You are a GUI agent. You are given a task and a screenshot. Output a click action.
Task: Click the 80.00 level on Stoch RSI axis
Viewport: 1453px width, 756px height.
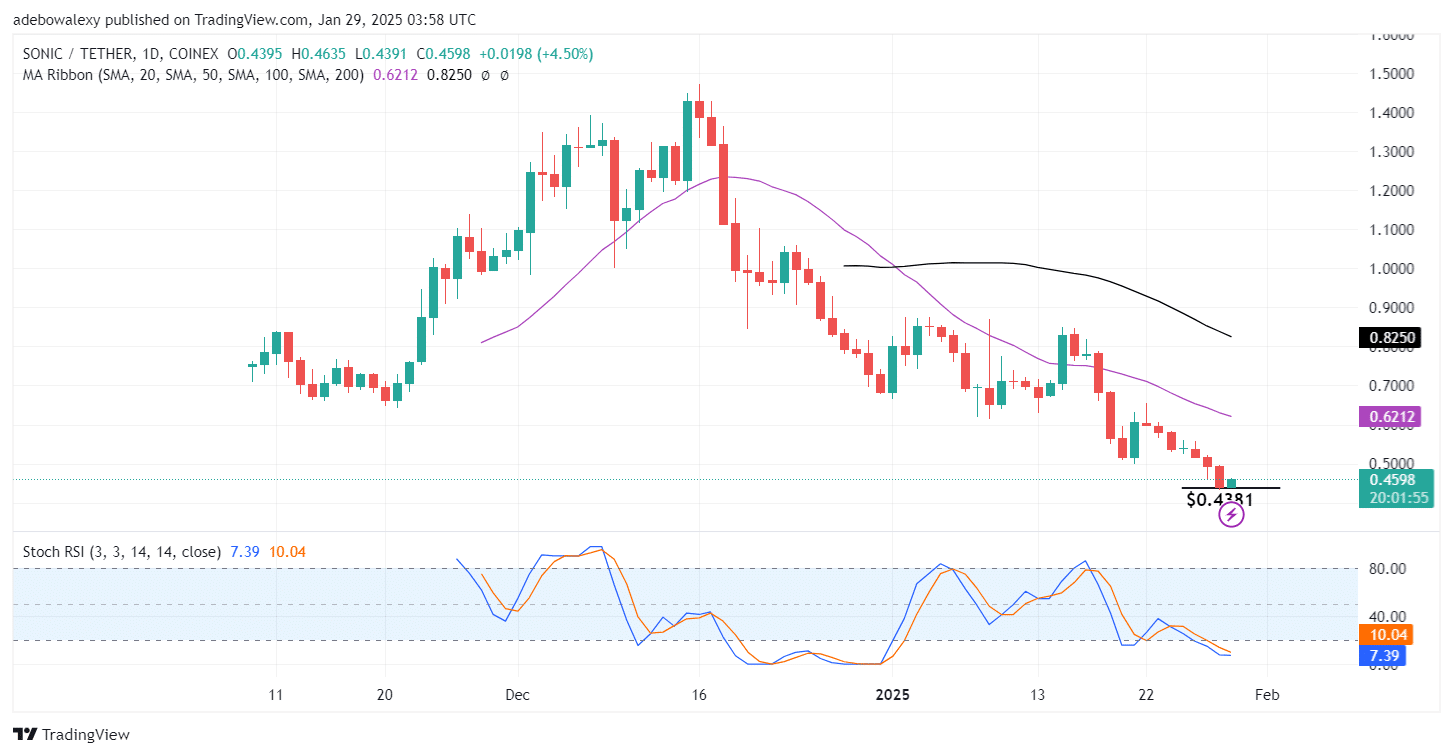[x=1388, y=568]
